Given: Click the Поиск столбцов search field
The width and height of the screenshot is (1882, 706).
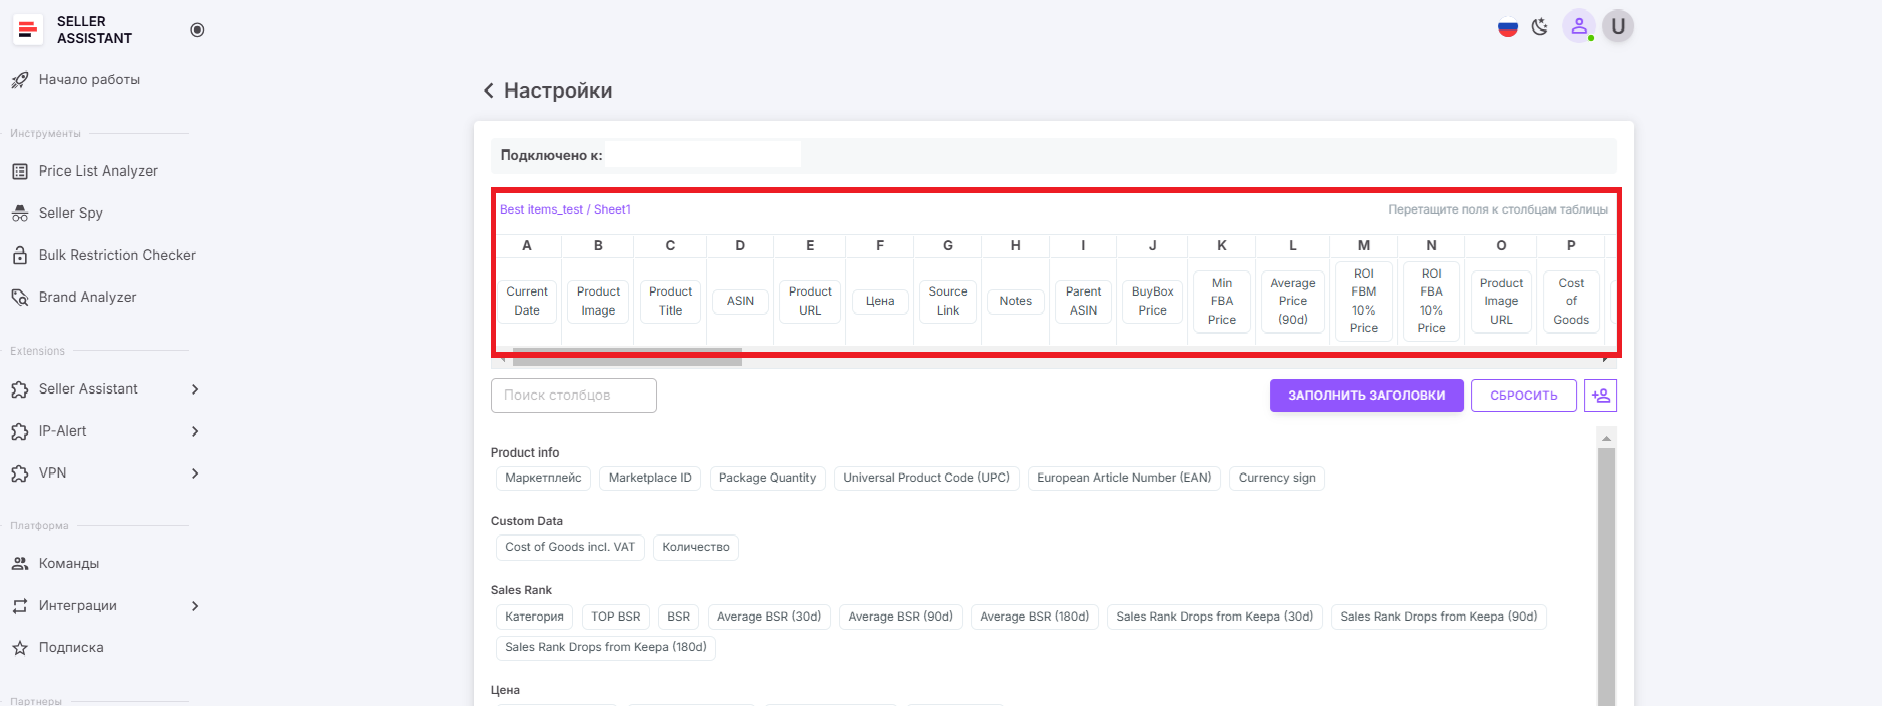Looking at the screenshot, I should pos(573,395).
